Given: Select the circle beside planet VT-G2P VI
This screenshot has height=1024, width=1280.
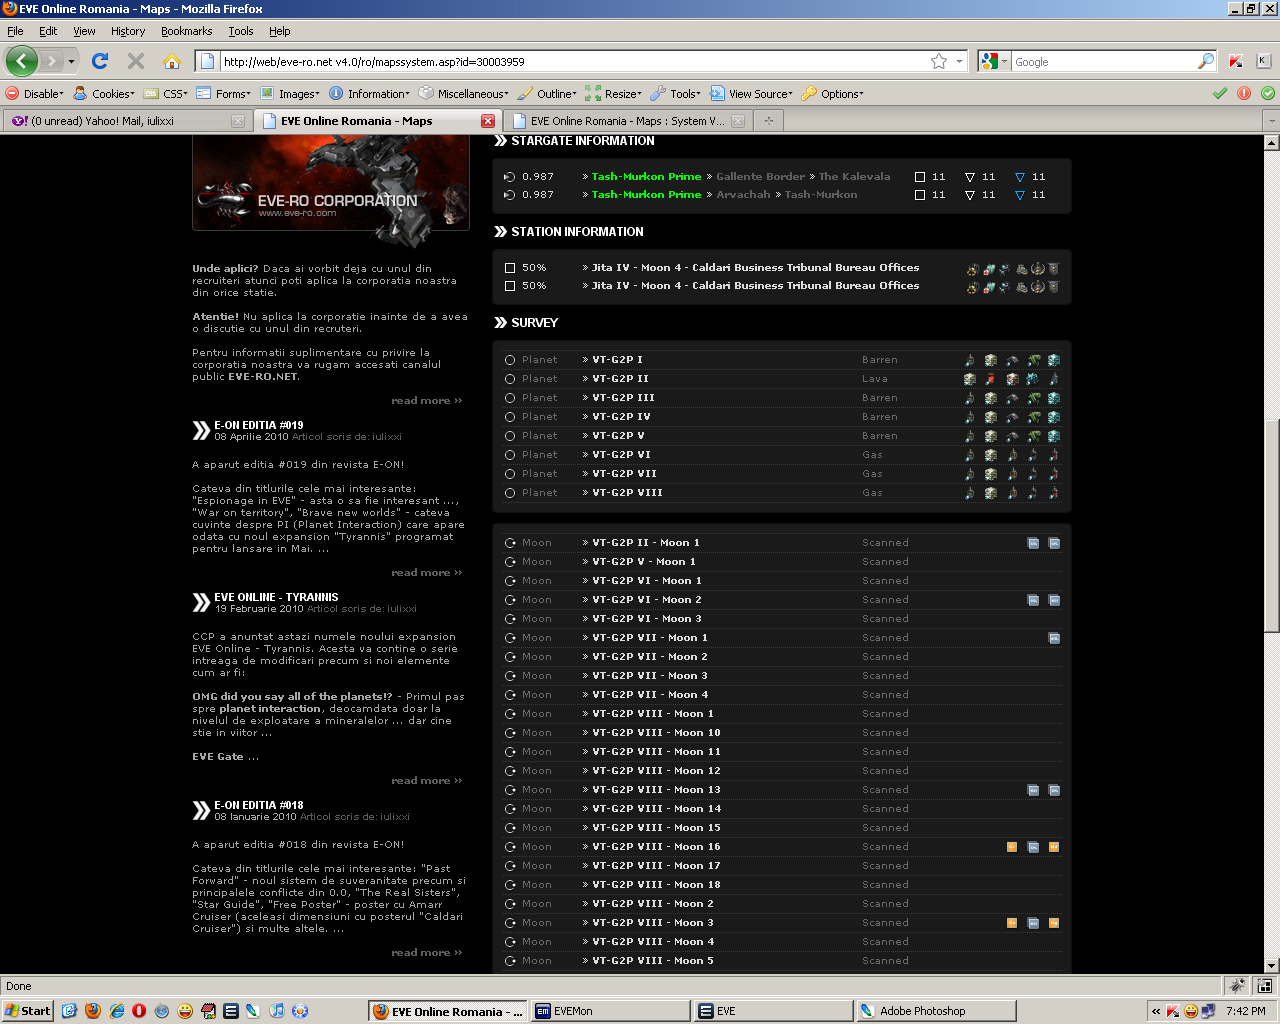Looking at the screenshot, I should [510, 455].
